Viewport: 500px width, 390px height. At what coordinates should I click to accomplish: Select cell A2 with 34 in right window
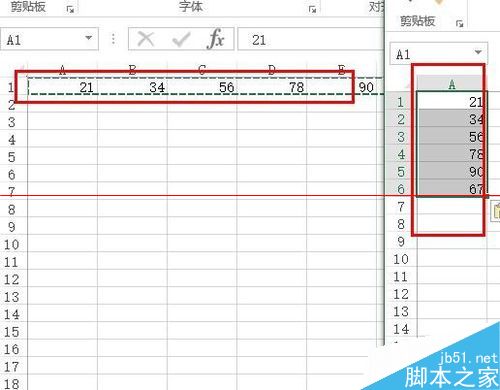[x=452, y=119]
